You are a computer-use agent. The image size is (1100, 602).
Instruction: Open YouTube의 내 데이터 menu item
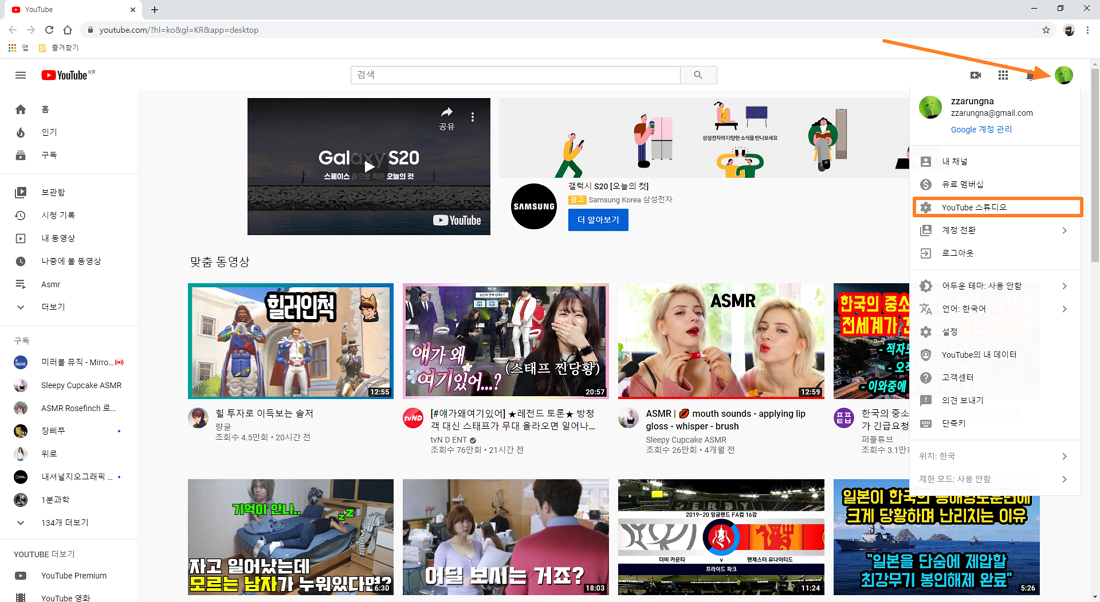pos(994,355)
